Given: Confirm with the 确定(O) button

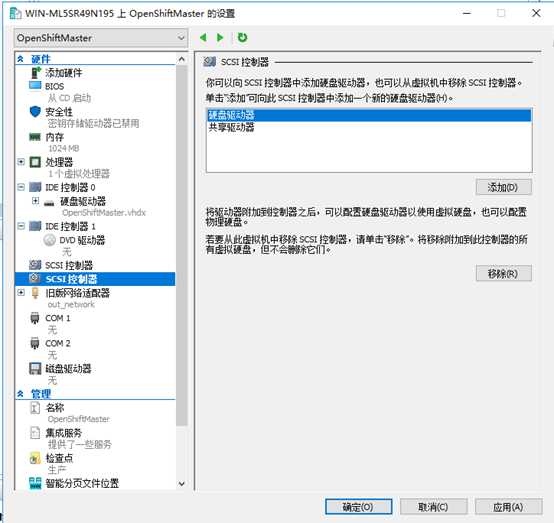Looking at the screenshot, I should pyautogui.click(x=358, y=507).
